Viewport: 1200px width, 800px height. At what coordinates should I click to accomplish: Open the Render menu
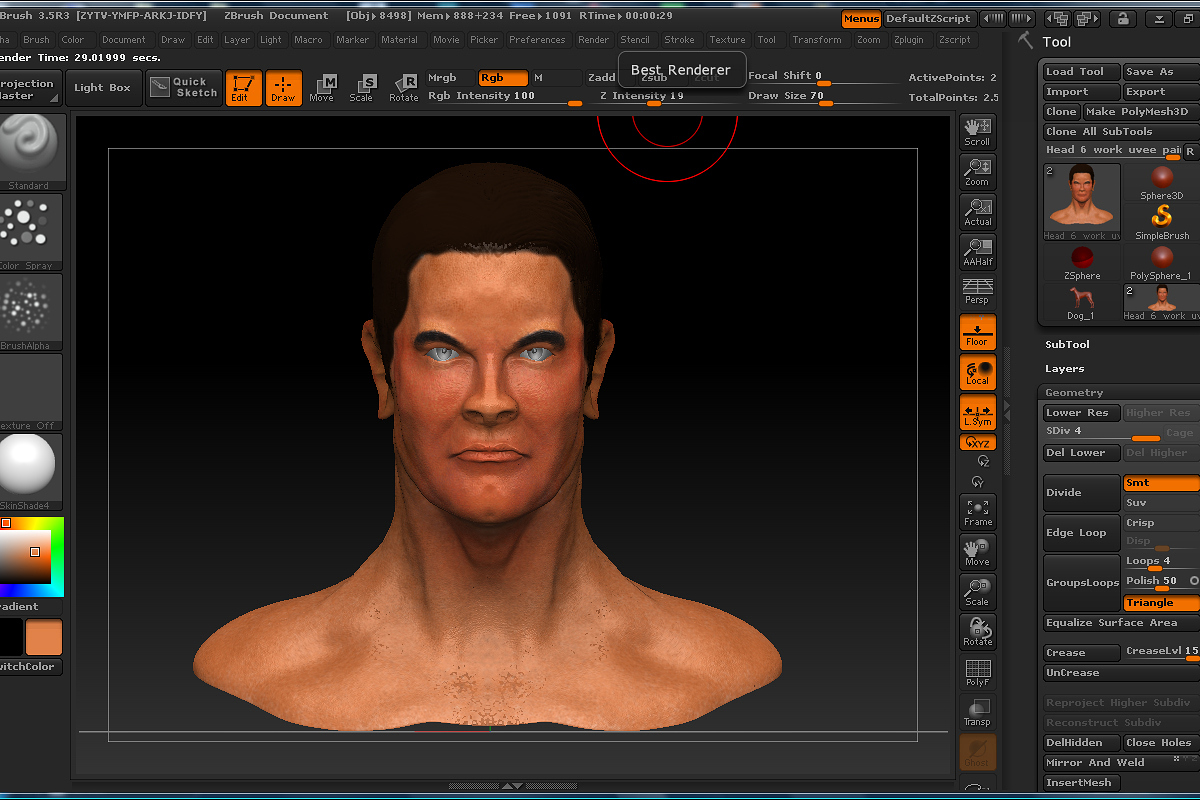[x=593, y=40]
